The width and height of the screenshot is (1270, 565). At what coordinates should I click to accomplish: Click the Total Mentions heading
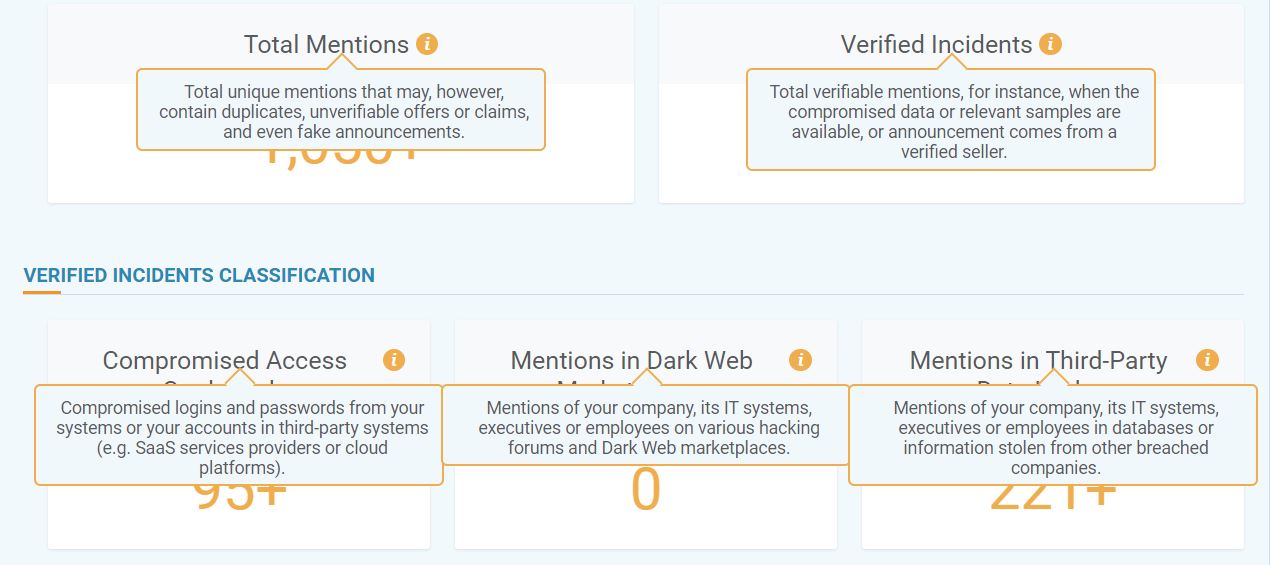pyautogui.click(x=326, y=45)
